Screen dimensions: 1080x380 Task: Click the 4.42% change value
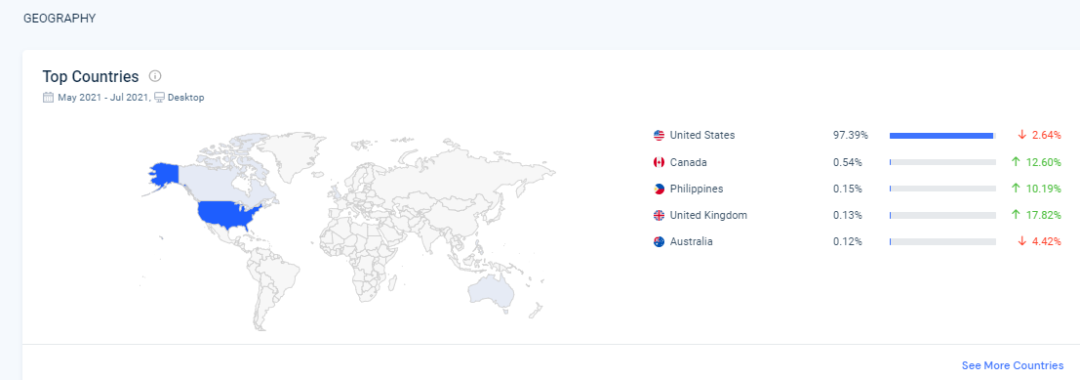pos(1046,242)
